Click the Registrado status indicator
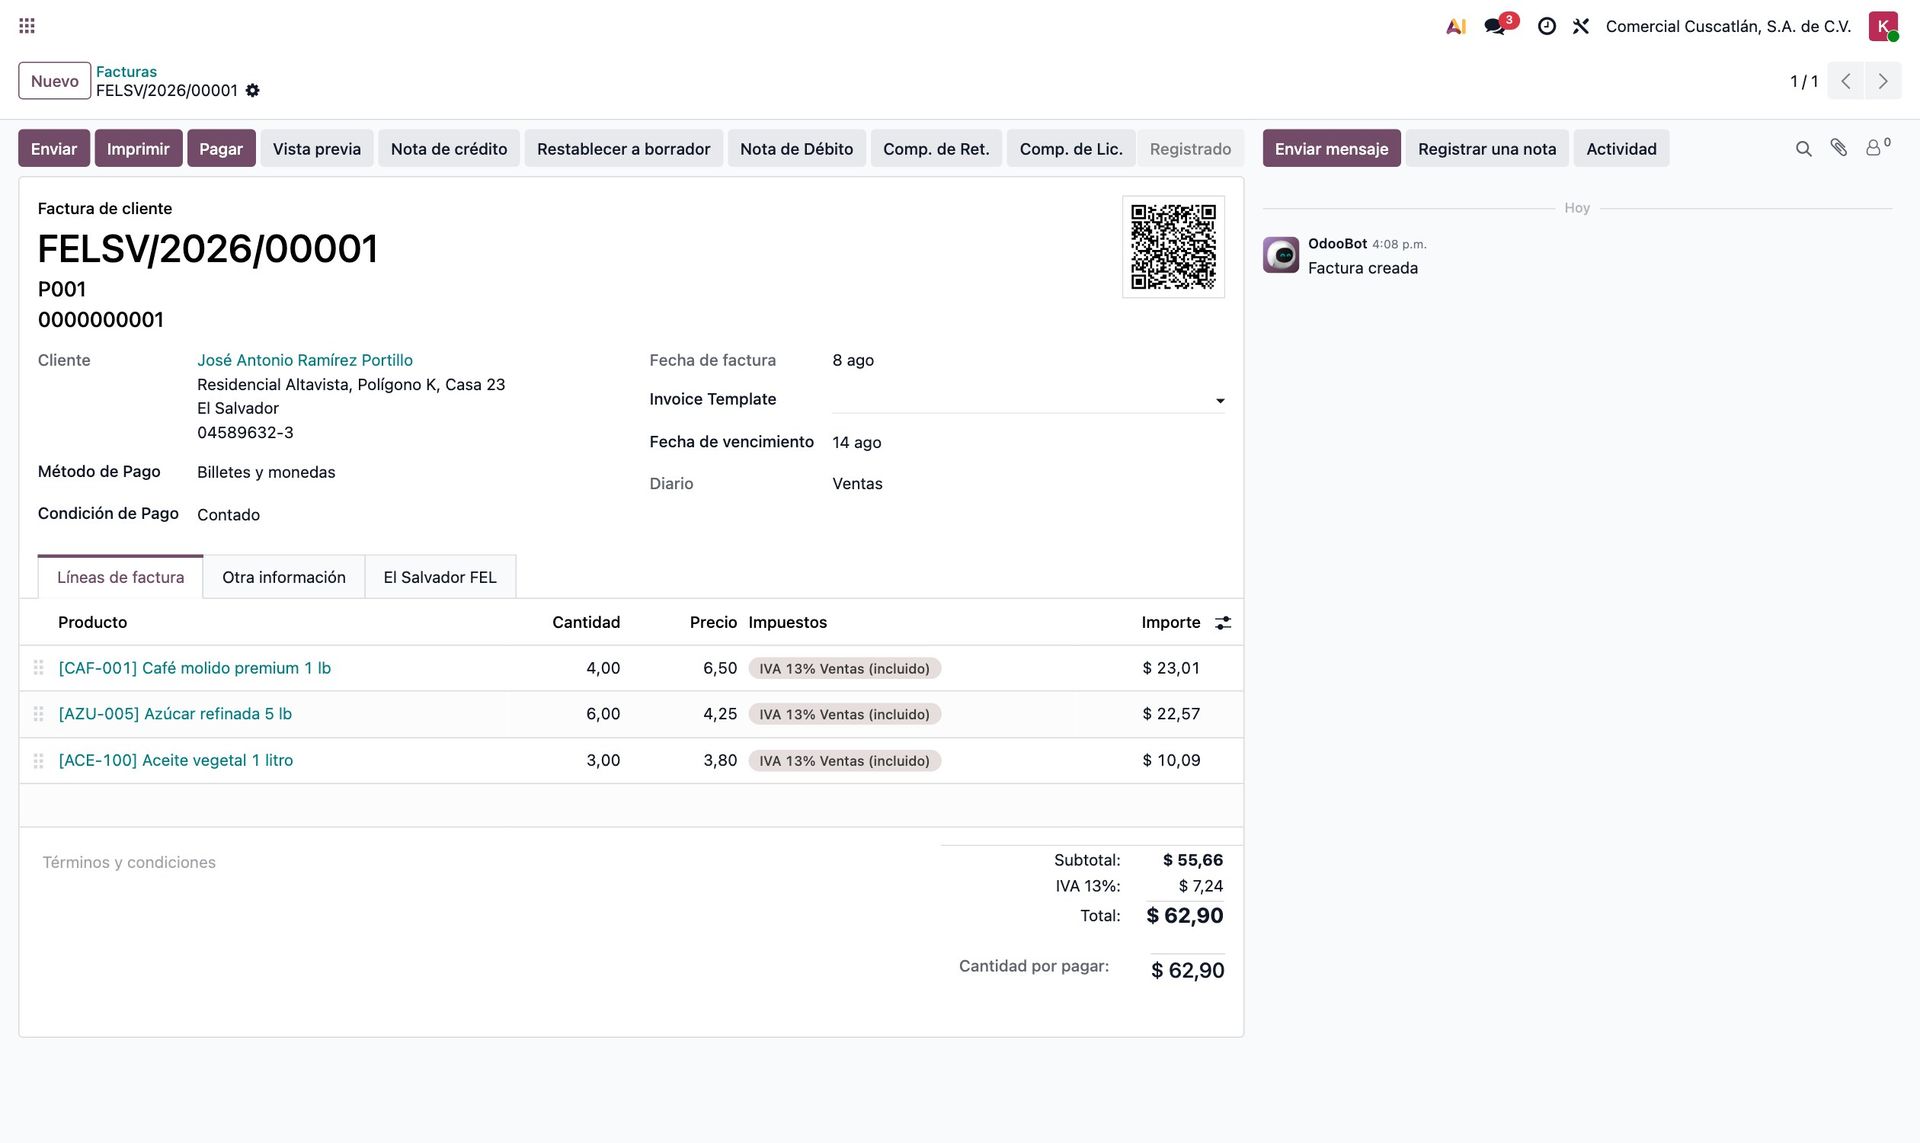This screenshot has width=1920, height=1143. tap(1190, 149)
